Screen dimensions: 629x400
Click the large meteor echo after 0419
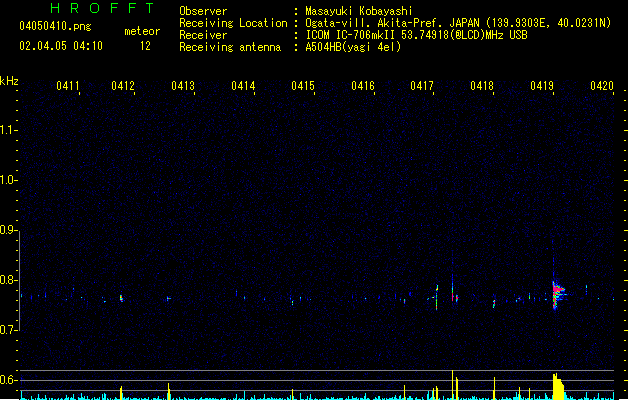tap(558, 295)
